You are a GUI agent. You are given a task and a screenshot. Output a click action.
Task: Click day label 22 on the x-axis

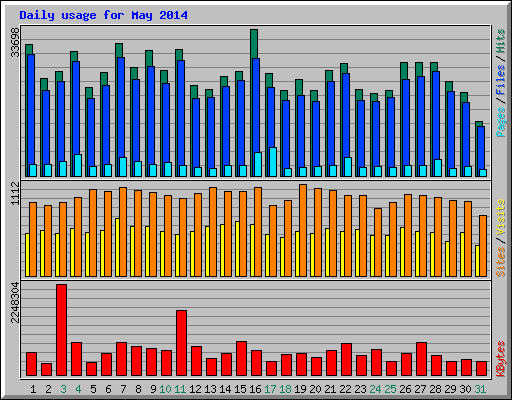click(x=345, y=389)
